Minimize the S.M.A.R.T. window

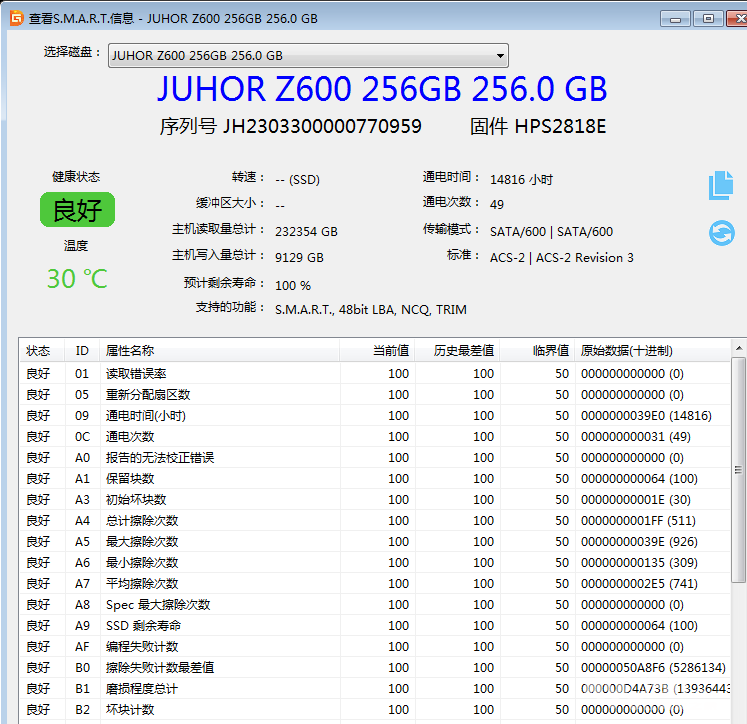point(676,18)
